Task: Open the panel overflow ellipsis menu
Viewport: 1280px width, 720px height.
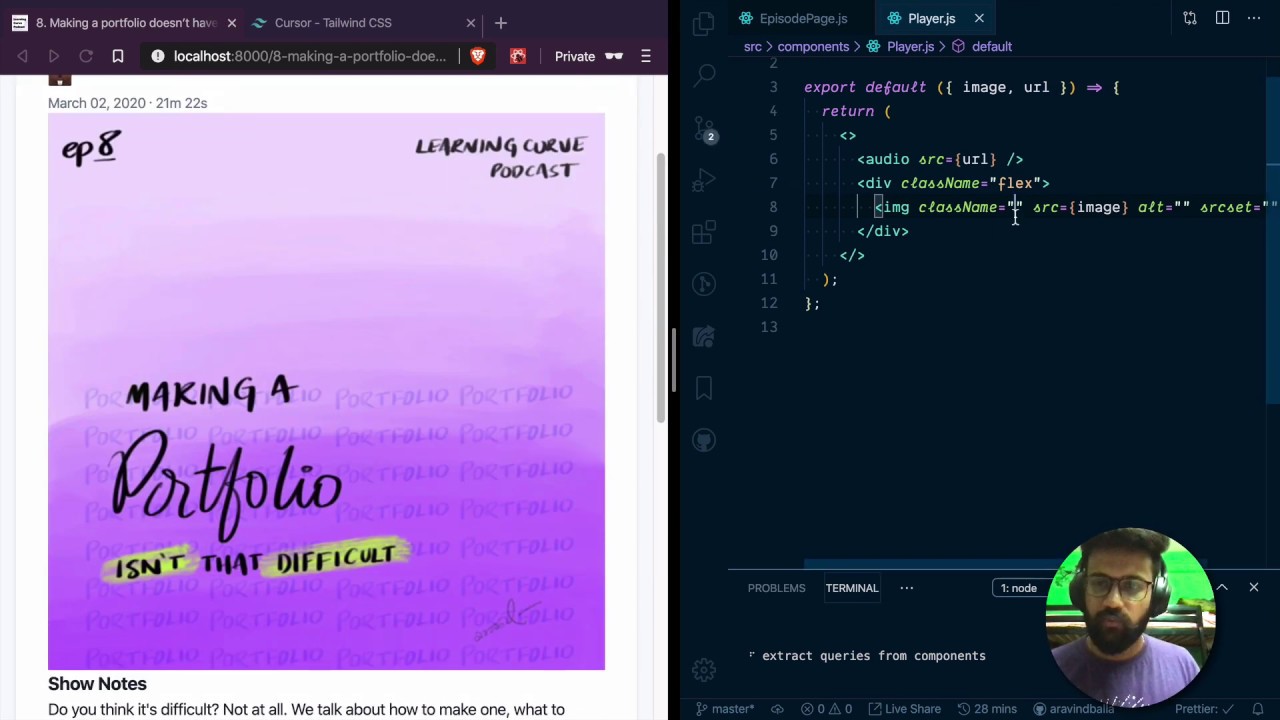Action: coord(907,588)
